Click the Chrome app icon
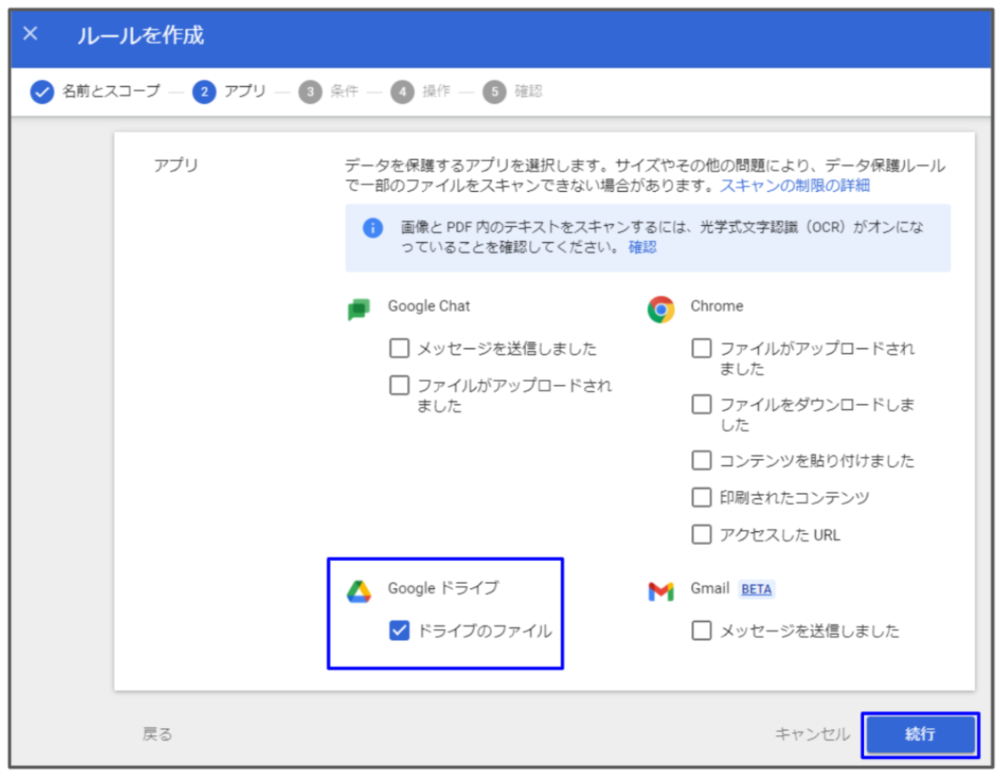Image resolution: width=1000 pixels, height=776 pixels. tap(662, 306)
